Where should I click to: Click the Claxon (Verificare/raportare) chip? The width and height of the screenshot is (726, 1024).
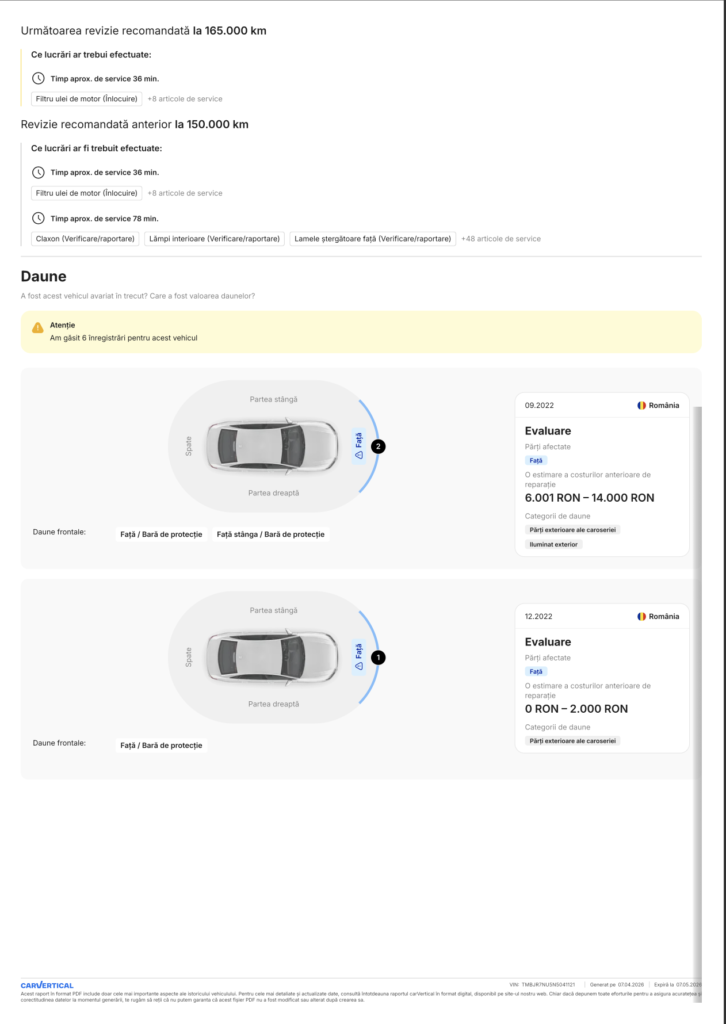(x=85, y=238)
